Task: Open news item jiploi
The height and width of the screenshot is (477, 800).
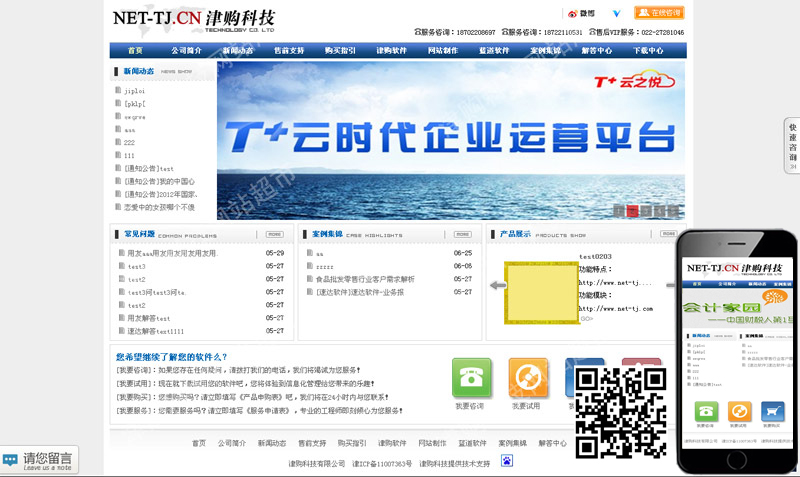Action: (x=135, y=91)
